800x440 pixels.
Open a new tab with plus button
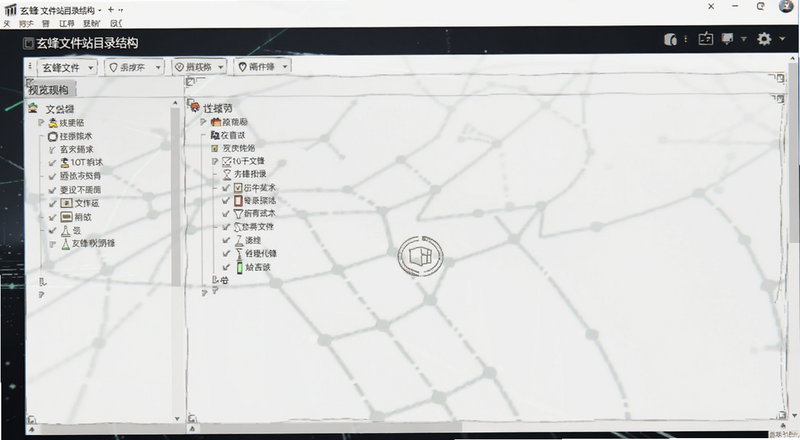(111, 9)
